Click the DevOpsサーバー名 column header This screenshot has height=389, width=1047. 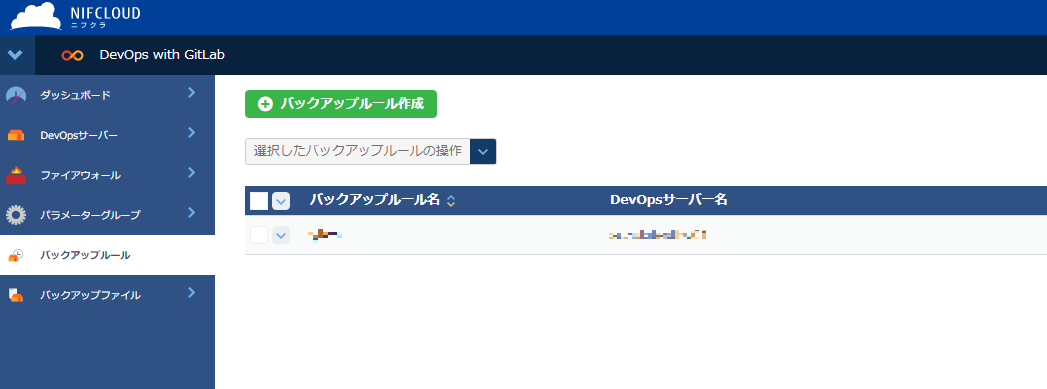click(x=668, y=200)
